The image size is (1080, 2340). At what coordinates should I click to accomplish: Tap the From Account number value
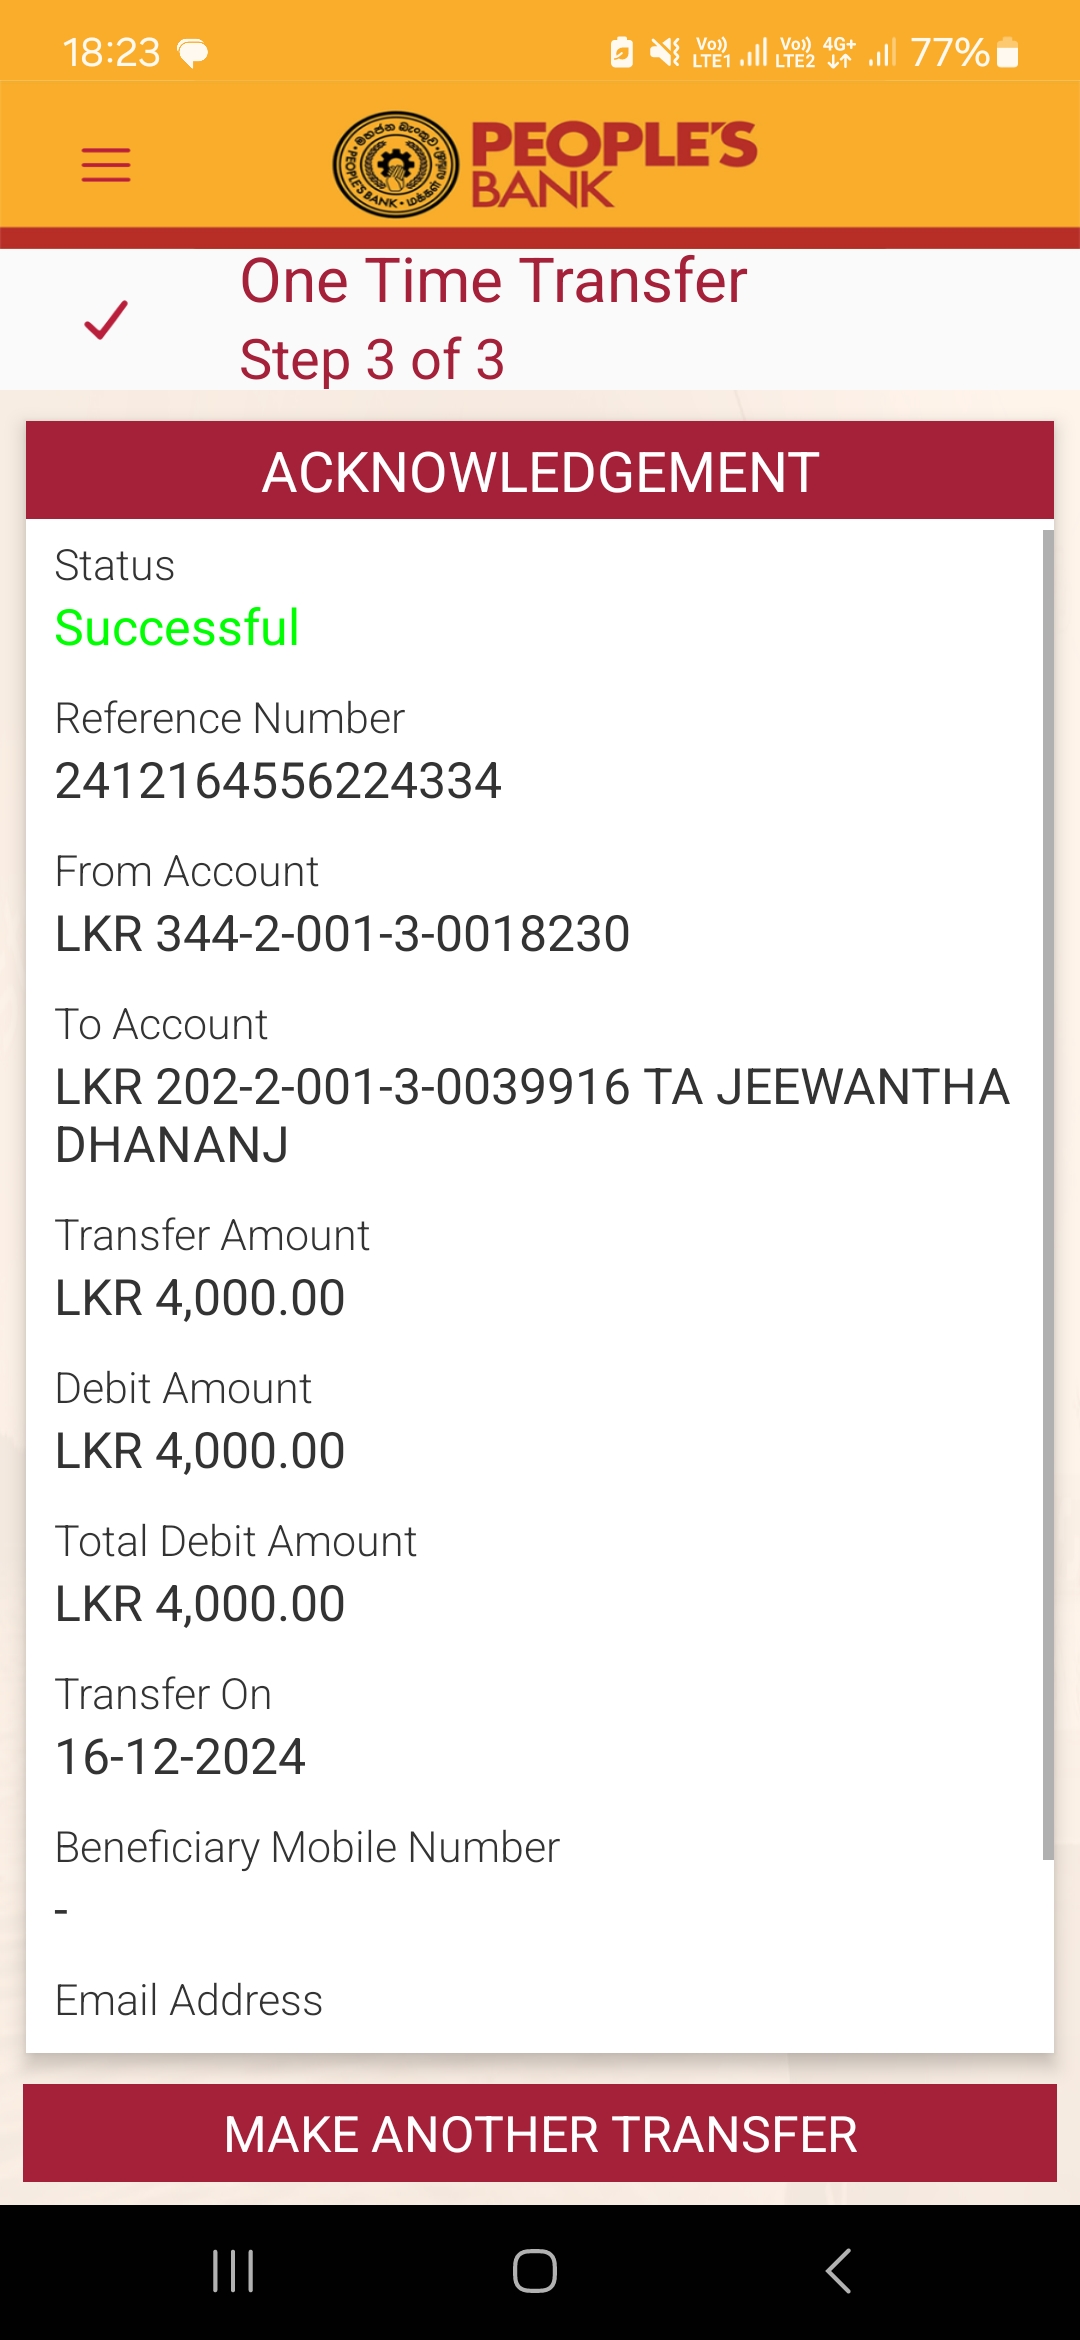tap(342, 934)
